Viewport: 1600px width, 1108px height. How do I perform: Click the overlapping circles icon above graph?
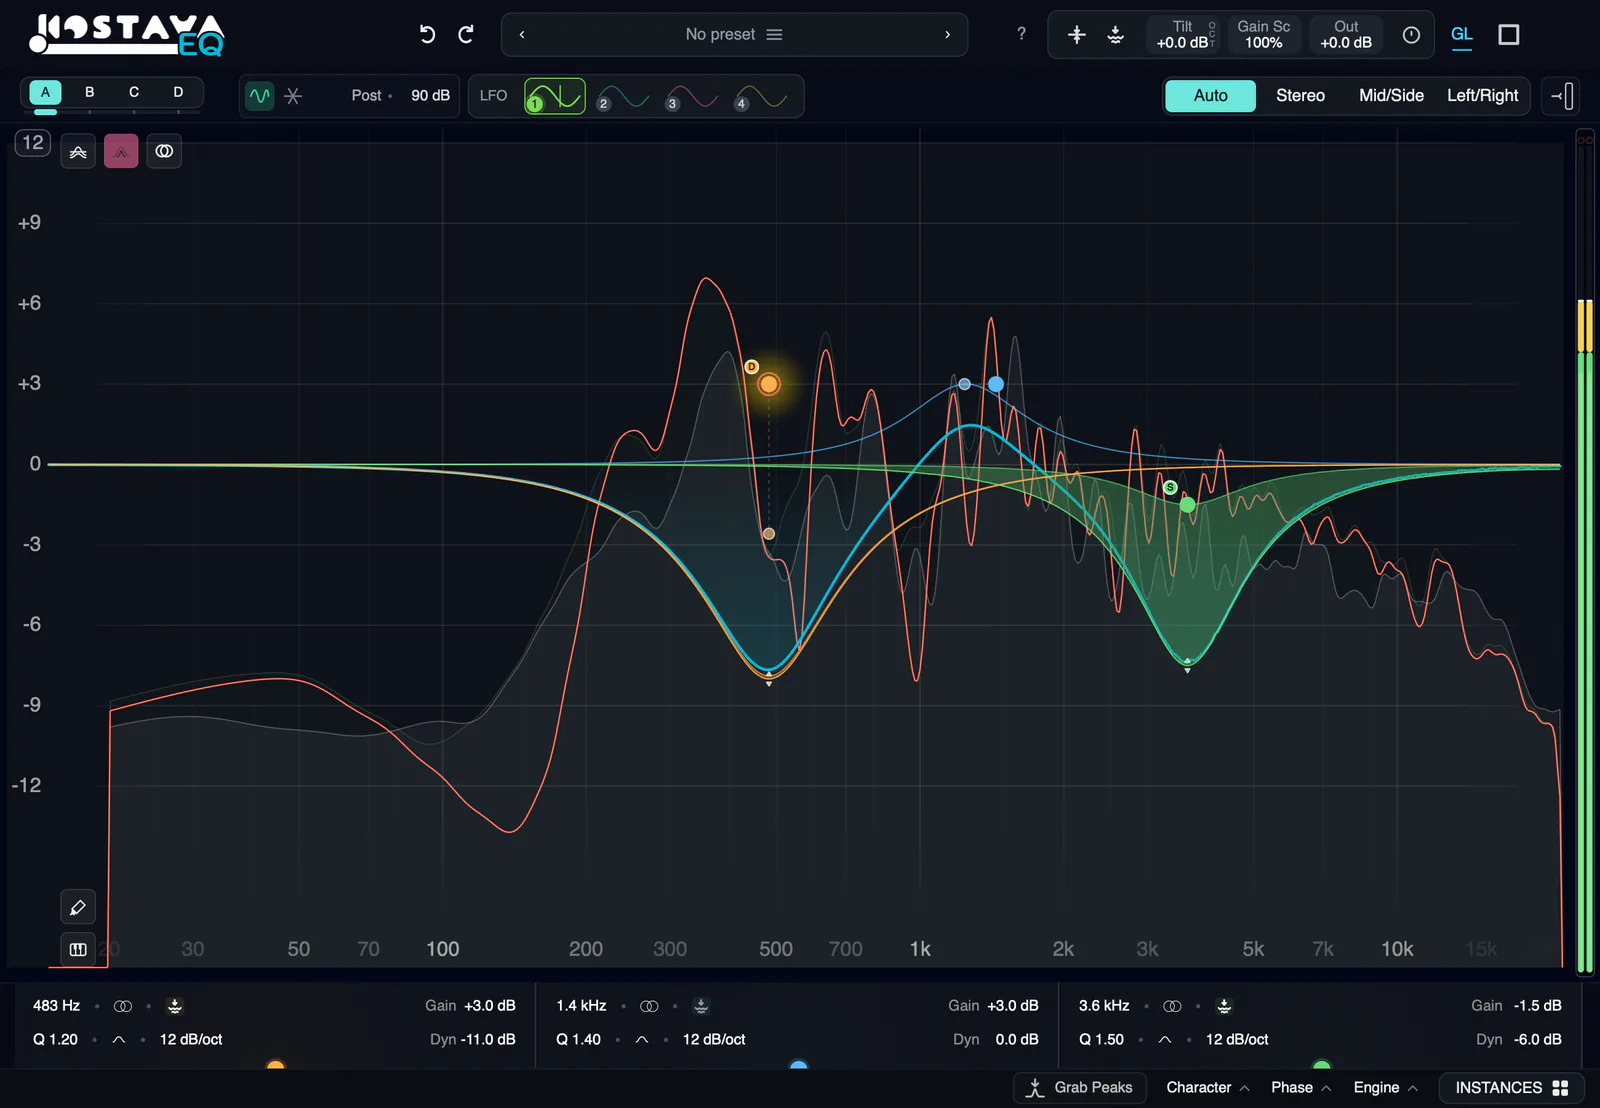[x=164, y=152]
